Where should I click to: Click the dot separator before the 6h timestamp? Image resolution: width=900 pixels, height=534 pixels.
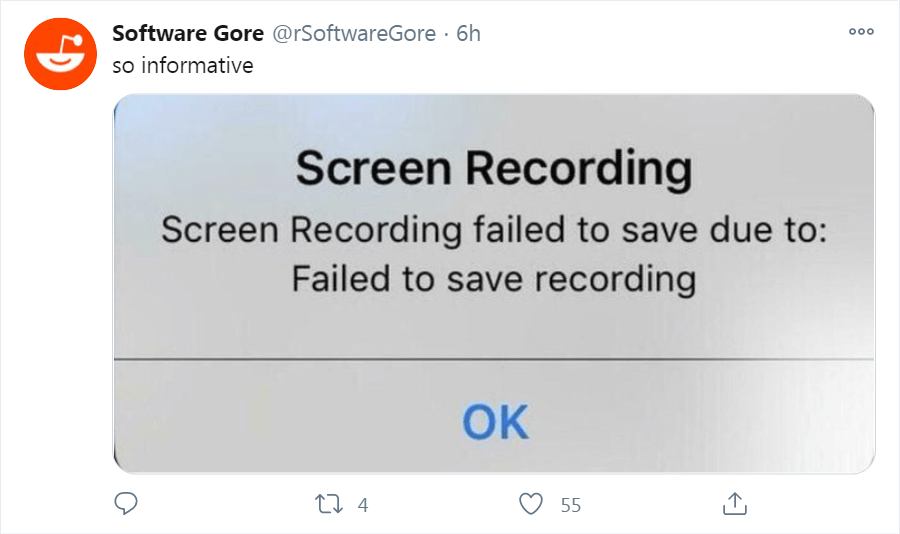click(446, 33)
